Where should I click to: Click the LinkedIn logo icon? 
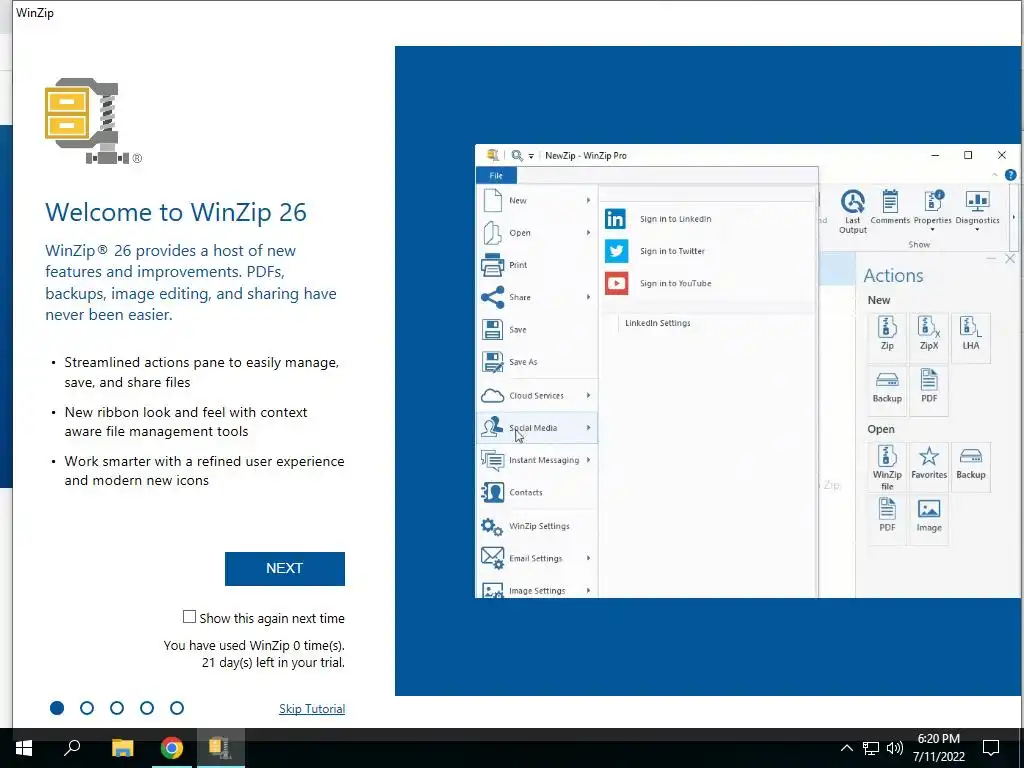coord(616,219)
